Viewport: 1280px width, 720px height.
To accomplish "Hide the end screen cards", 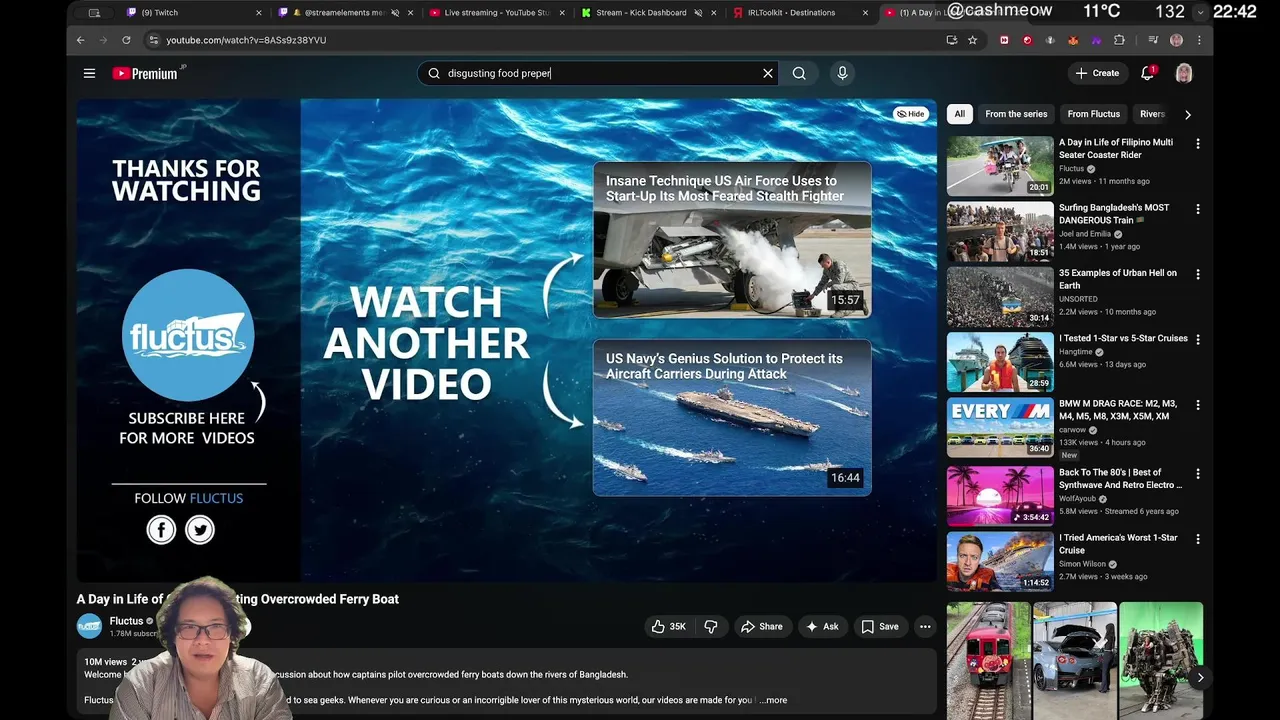I will point(910,114).
